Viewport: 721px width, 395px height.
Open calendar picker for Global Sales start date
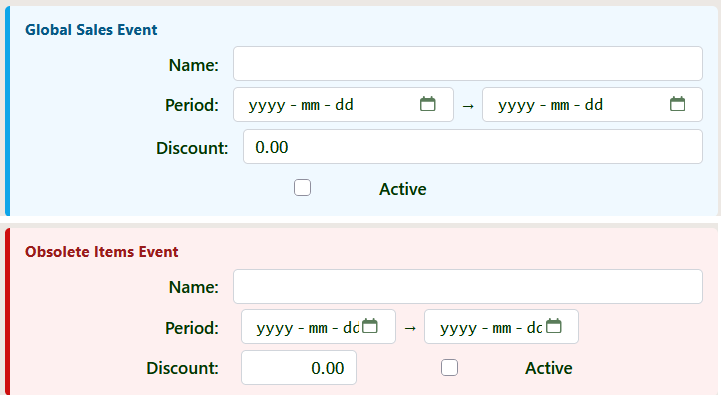point(428,104)
